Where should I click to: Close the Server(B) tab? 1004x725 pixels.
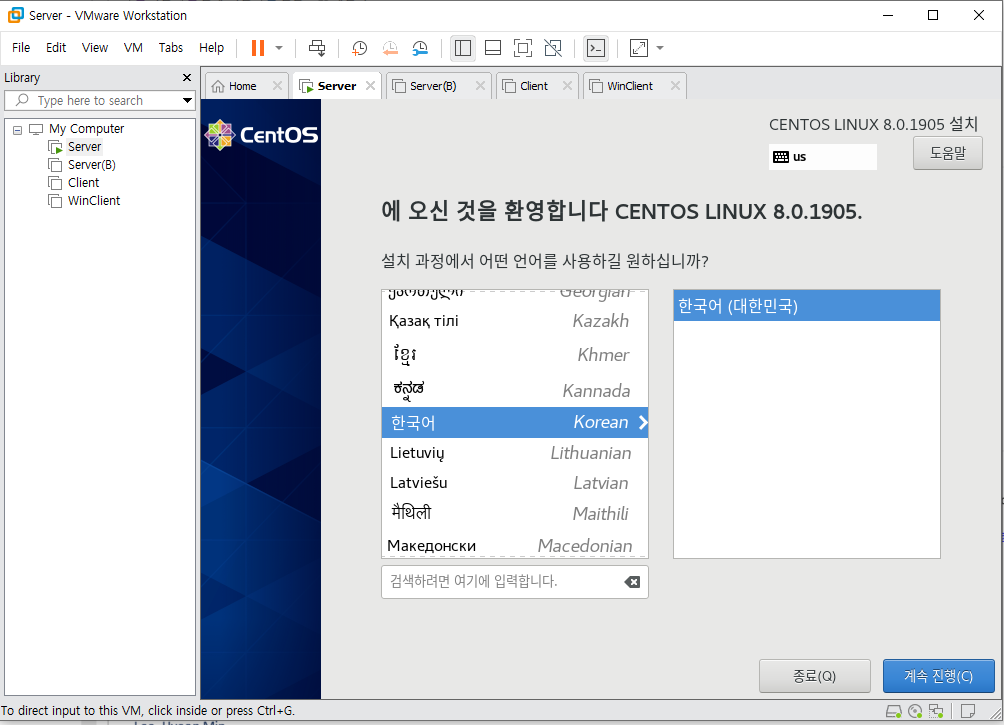pos(480,86)
